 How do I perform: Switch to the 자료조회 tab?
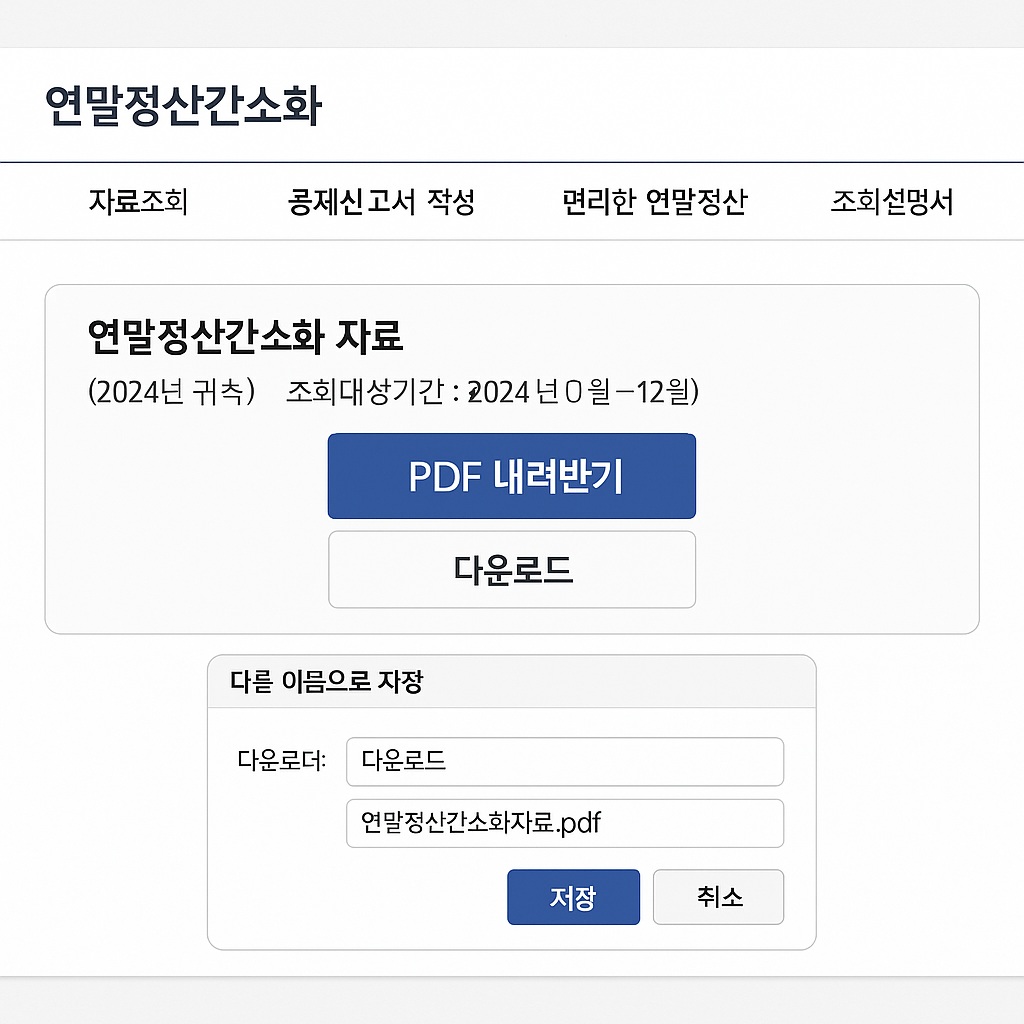140,201
